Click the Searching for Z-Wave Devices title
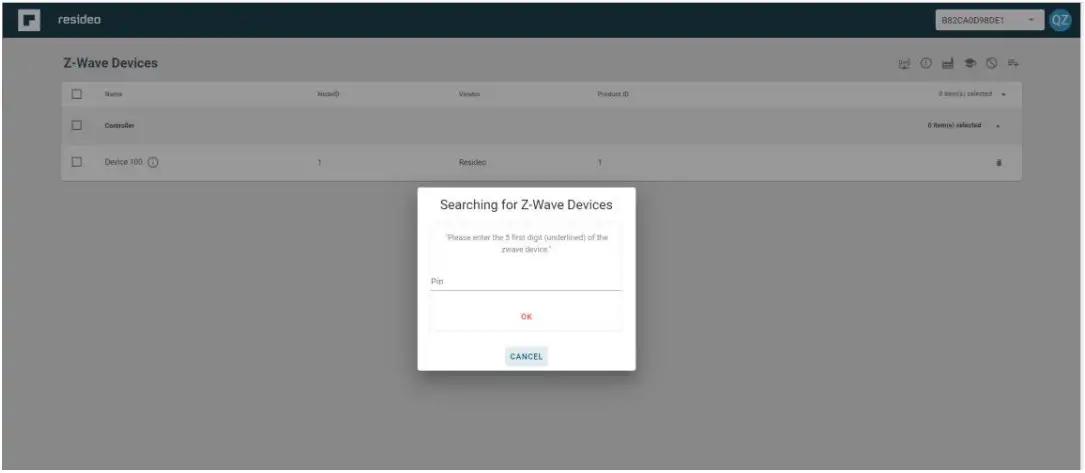 (527, 205)
